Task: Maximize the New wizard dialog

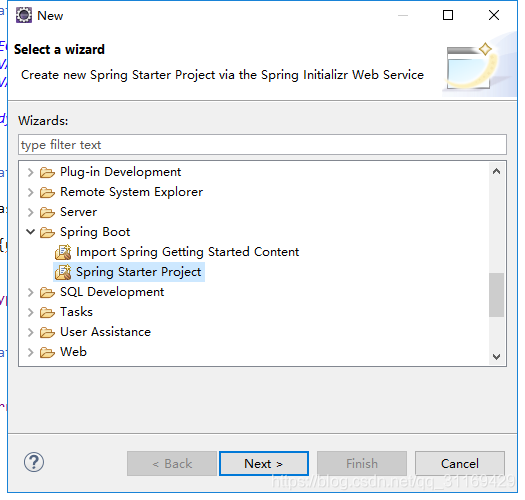Action: (448, 15)
